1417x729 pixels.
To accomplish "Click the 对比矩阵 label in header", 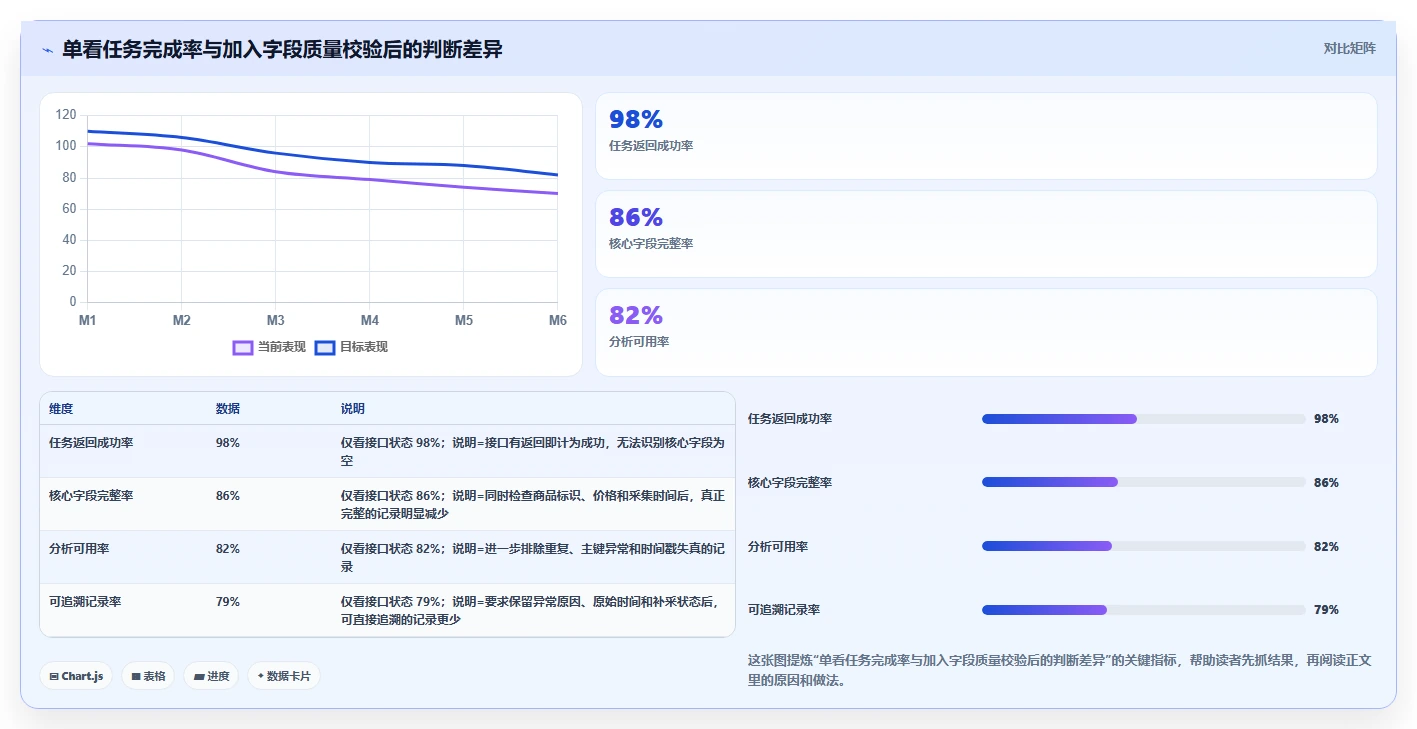I will pyautogui.click(x=1349, y=48).
